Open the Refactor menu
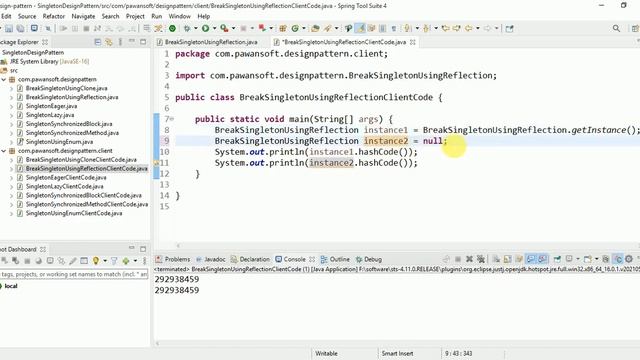Screen dimensions: 640x360 (x=54, y=16)
